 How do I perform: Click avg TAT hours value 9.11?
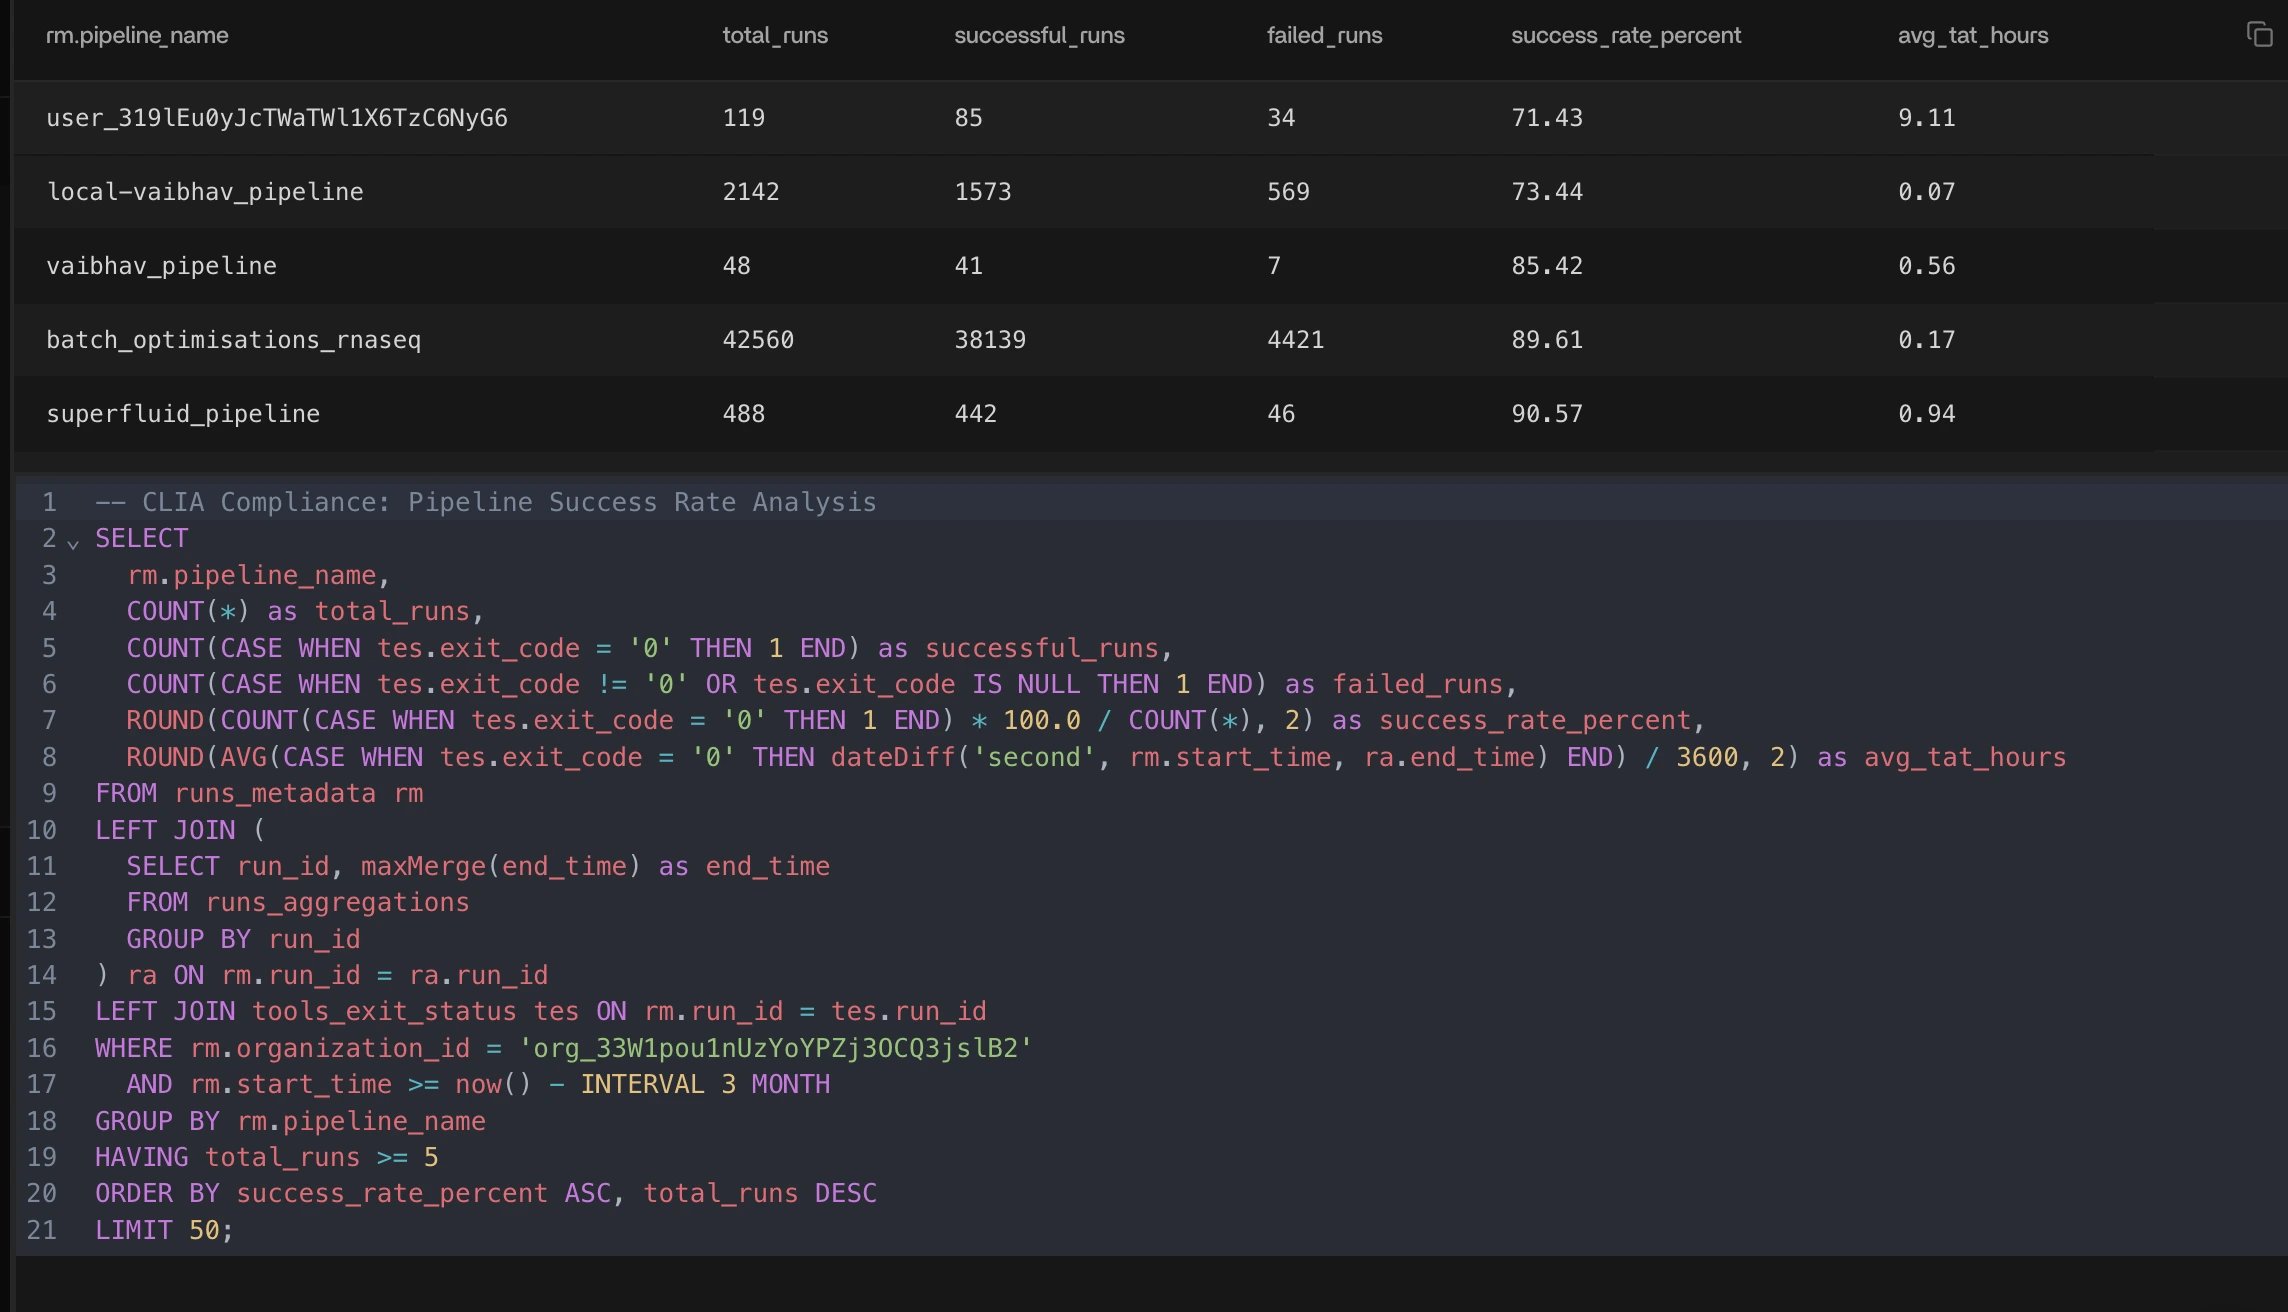1926,118
